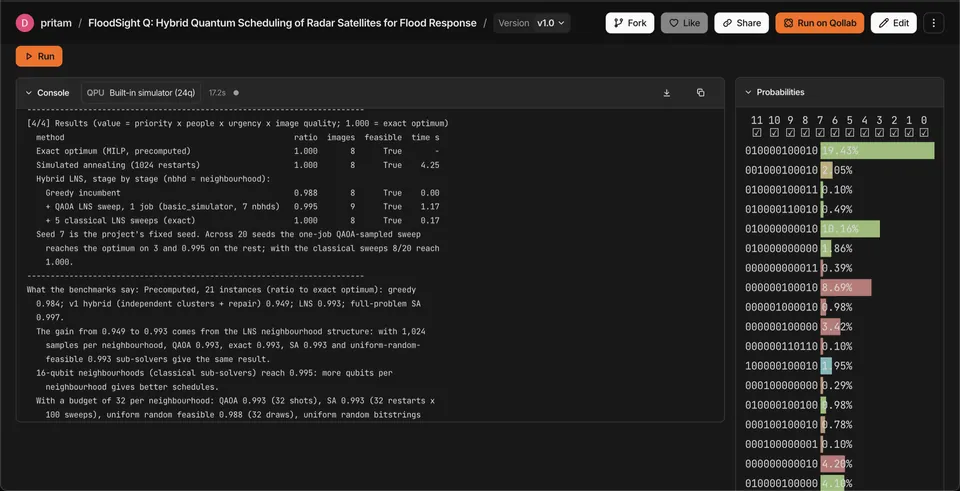The height and width of the screenshot is (491, 960).
Task: Click the Fork button
Action: 630,23
